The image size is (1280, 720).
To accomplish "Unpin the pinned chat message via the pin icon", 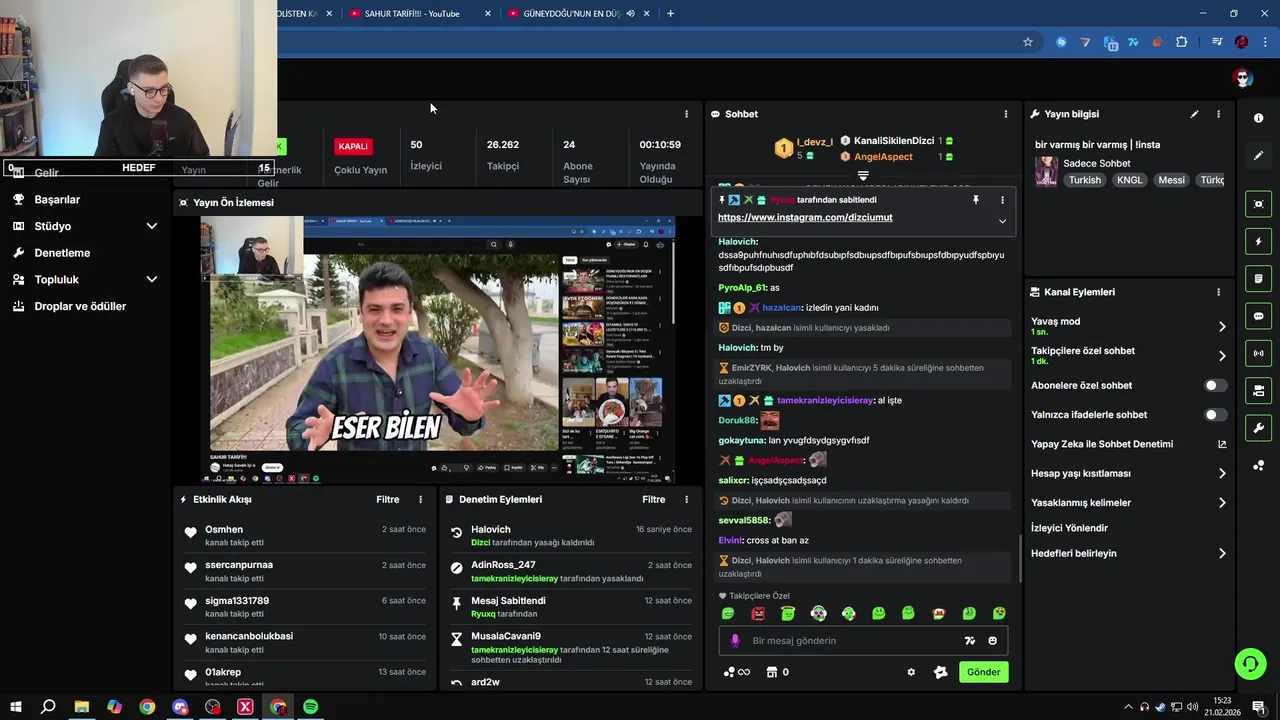I will [x=975, y=200].
